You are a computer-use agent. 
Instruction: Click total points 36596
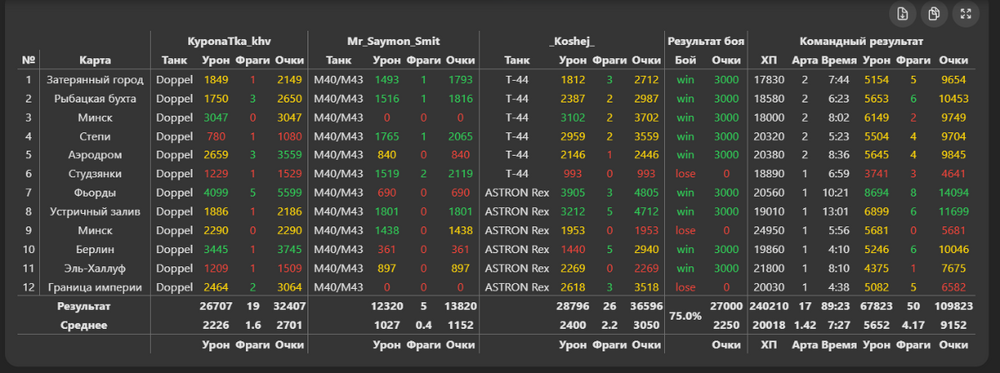pyautogui.click(x=646, y=307)
